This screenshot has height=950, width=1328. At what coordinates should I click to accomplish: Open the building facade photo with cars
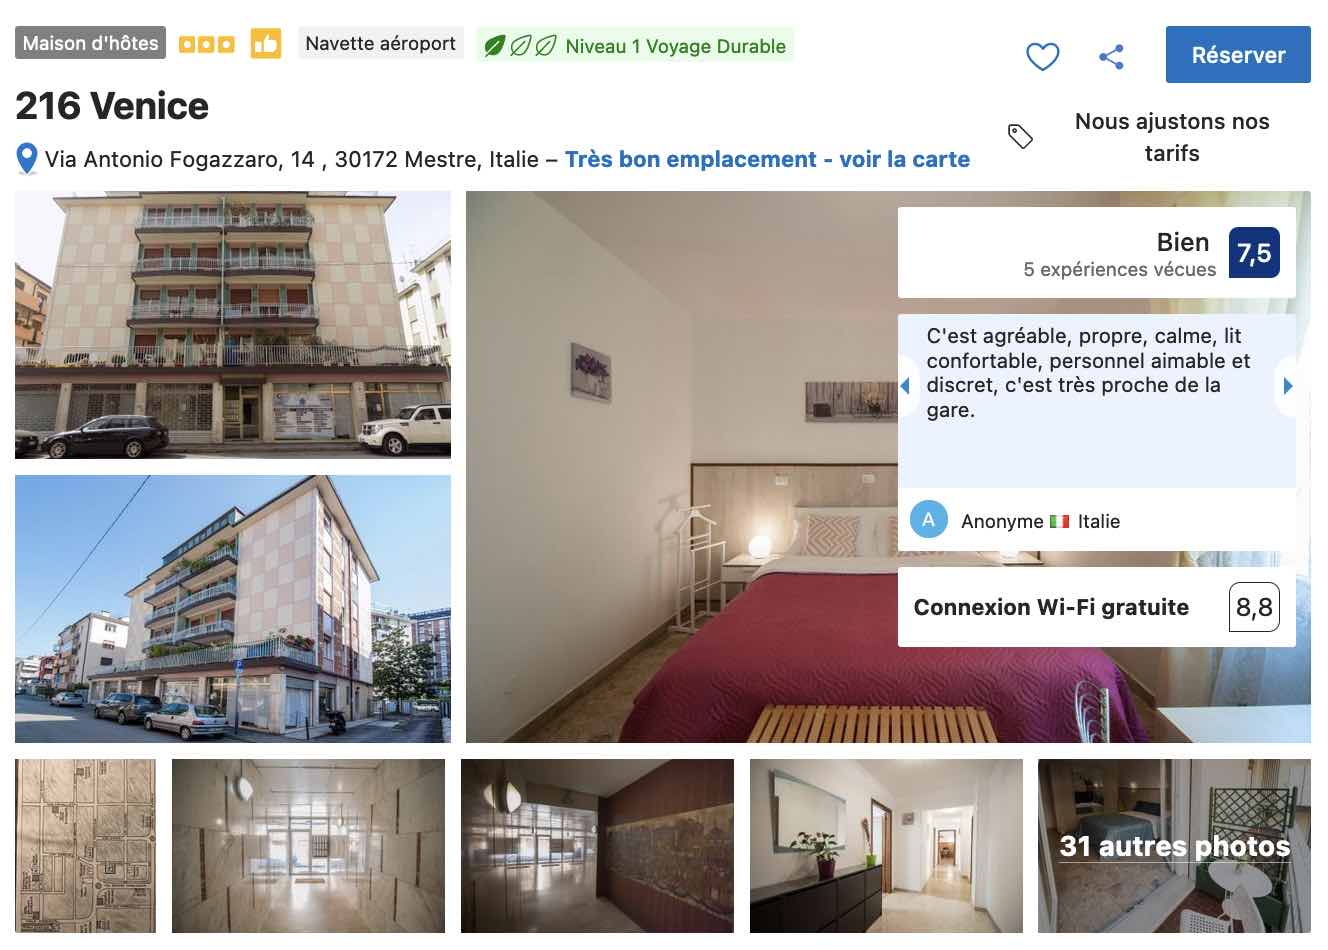[233, 325]
